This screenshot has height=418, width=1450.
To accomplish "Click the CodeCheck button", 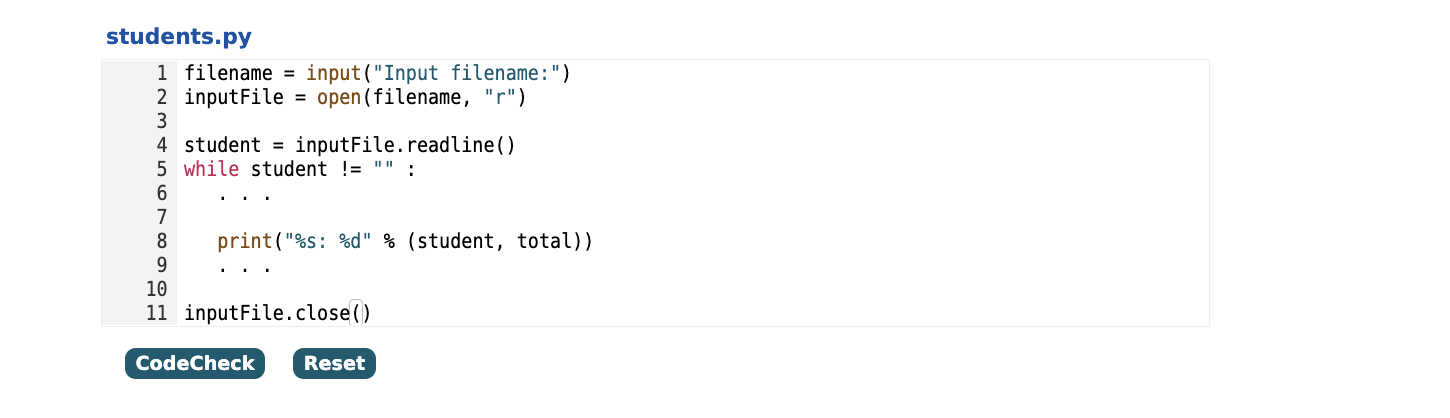I will point(194,363).
